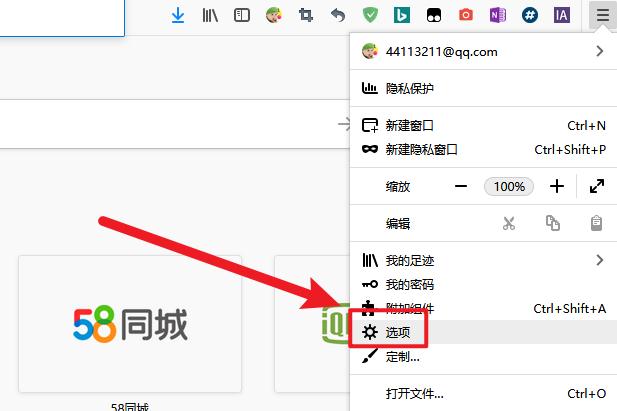Open 选项 options settings
The width and height of the screenshot is (617, 411).
click(x=483, y=332)
